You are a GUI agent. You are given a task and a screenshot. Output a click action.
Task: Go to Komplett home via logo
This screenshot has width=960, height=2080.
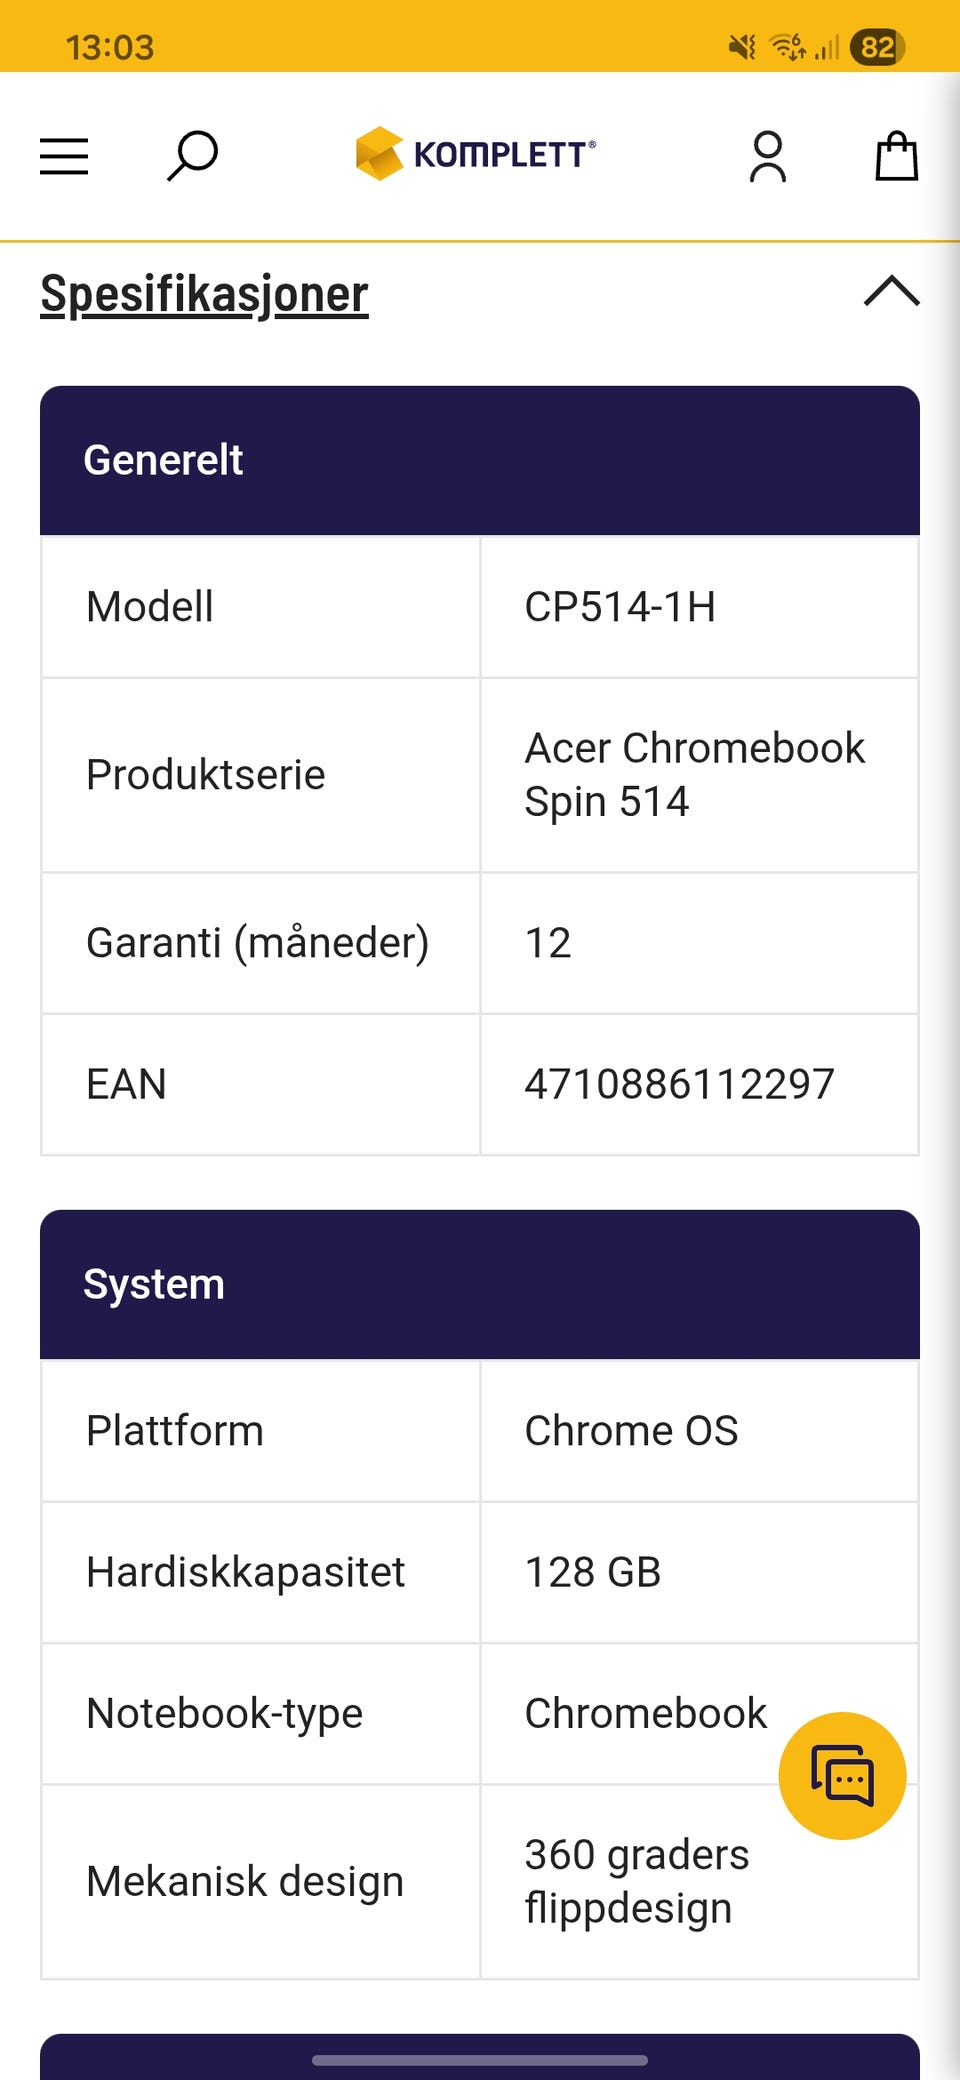coord(476,154)
